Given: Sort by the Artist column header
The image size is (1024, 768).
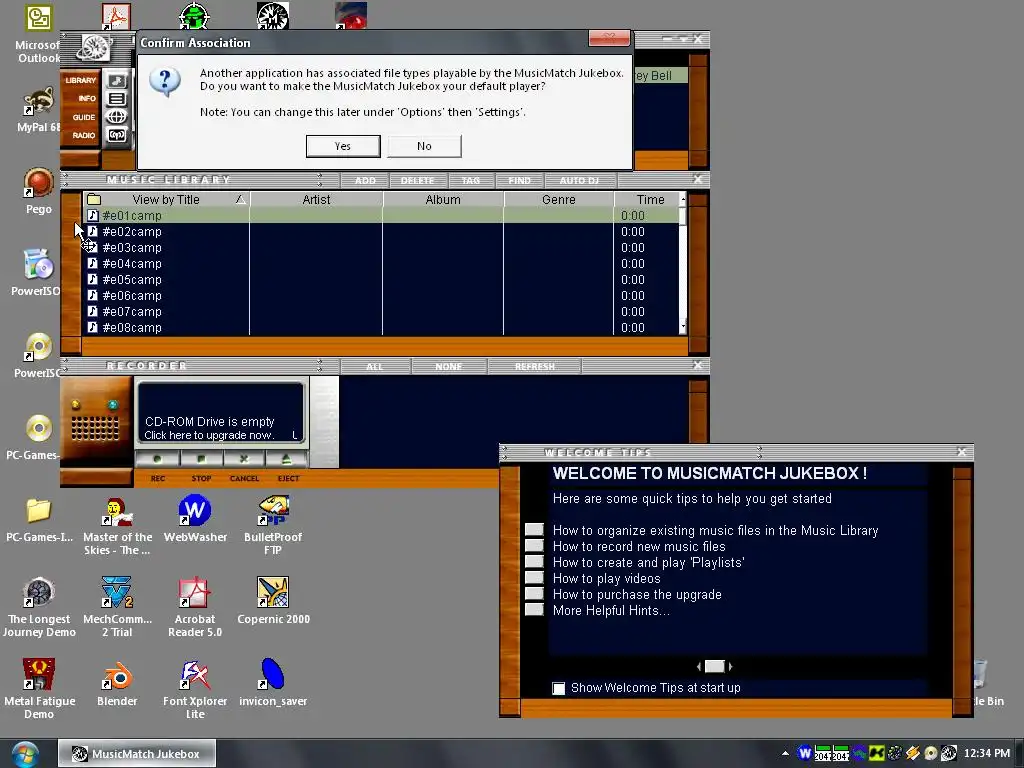Looking at the screenshot, I should (x=316, y=199).
